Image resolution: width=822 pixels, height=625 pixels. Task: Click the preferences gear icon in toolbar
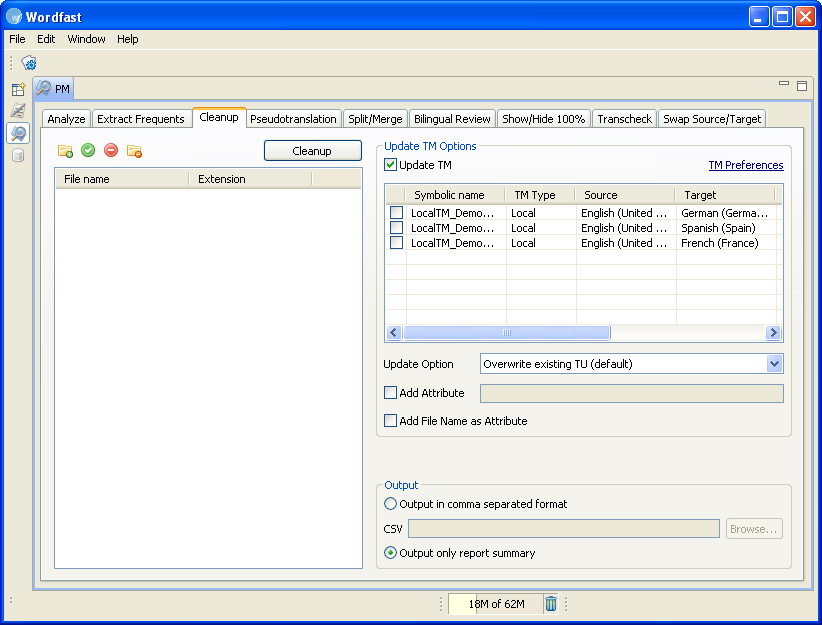(x=29, y=63)
